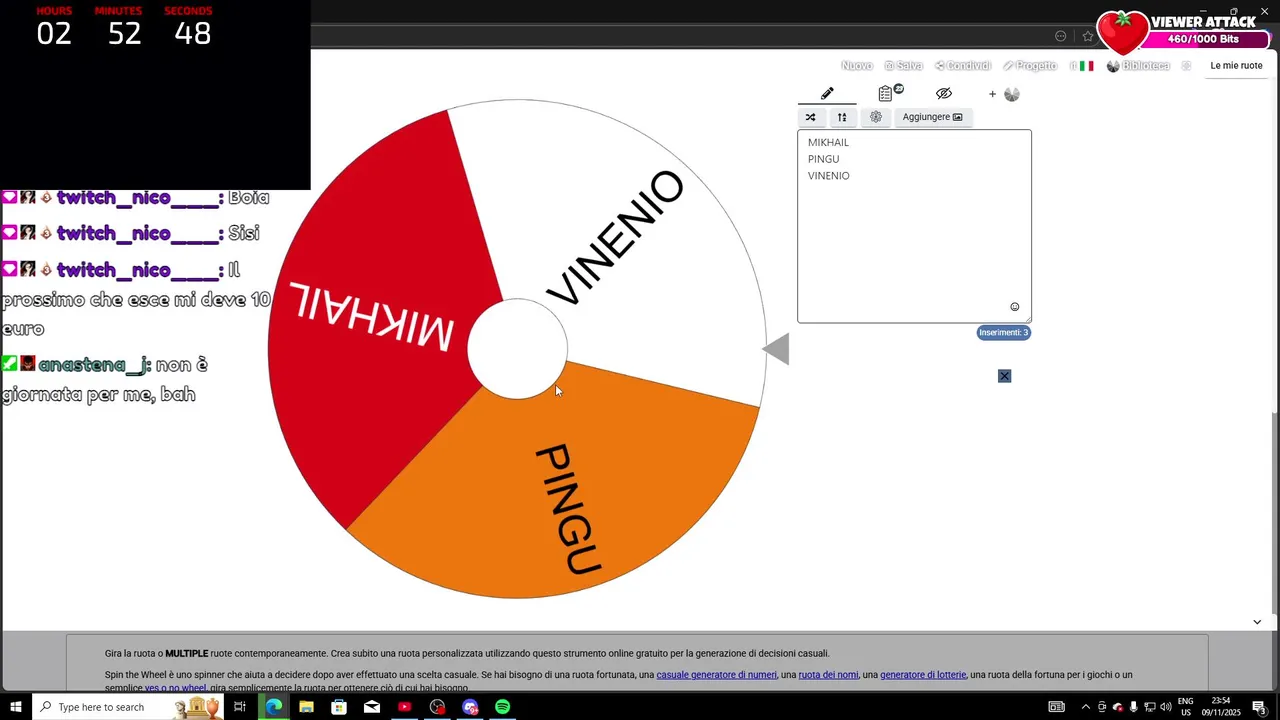Click Salva to save the wheel

[x=903, y=66]
